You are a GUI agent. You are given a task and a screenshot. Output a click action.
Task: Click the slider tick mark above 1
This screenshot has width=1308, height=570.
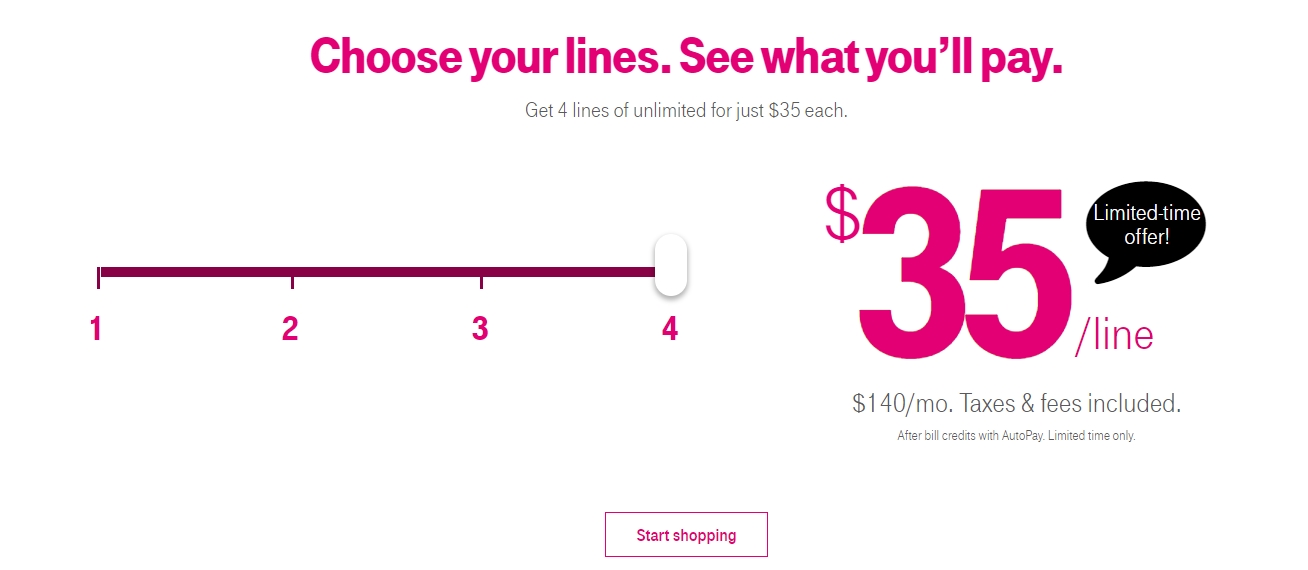click(98, 277)
